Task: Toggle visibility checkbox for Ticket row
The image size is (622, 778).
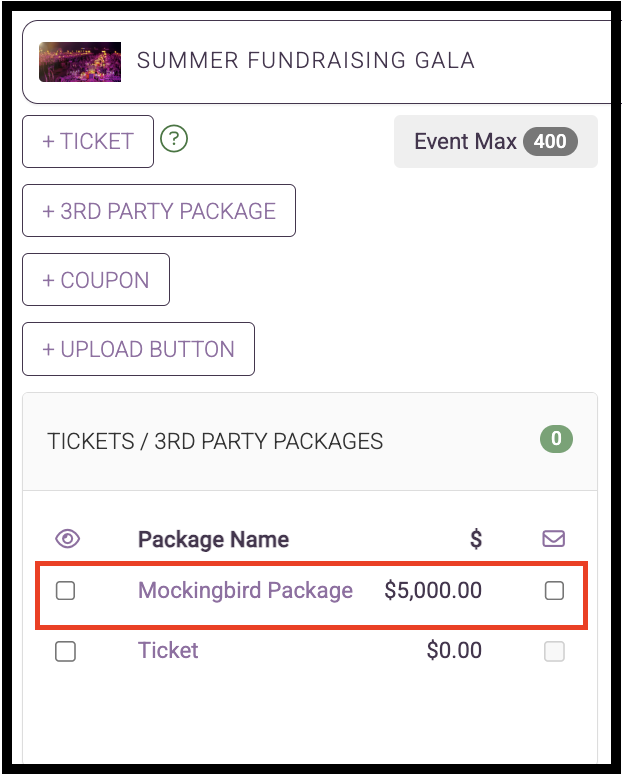Action: point(65,651)
